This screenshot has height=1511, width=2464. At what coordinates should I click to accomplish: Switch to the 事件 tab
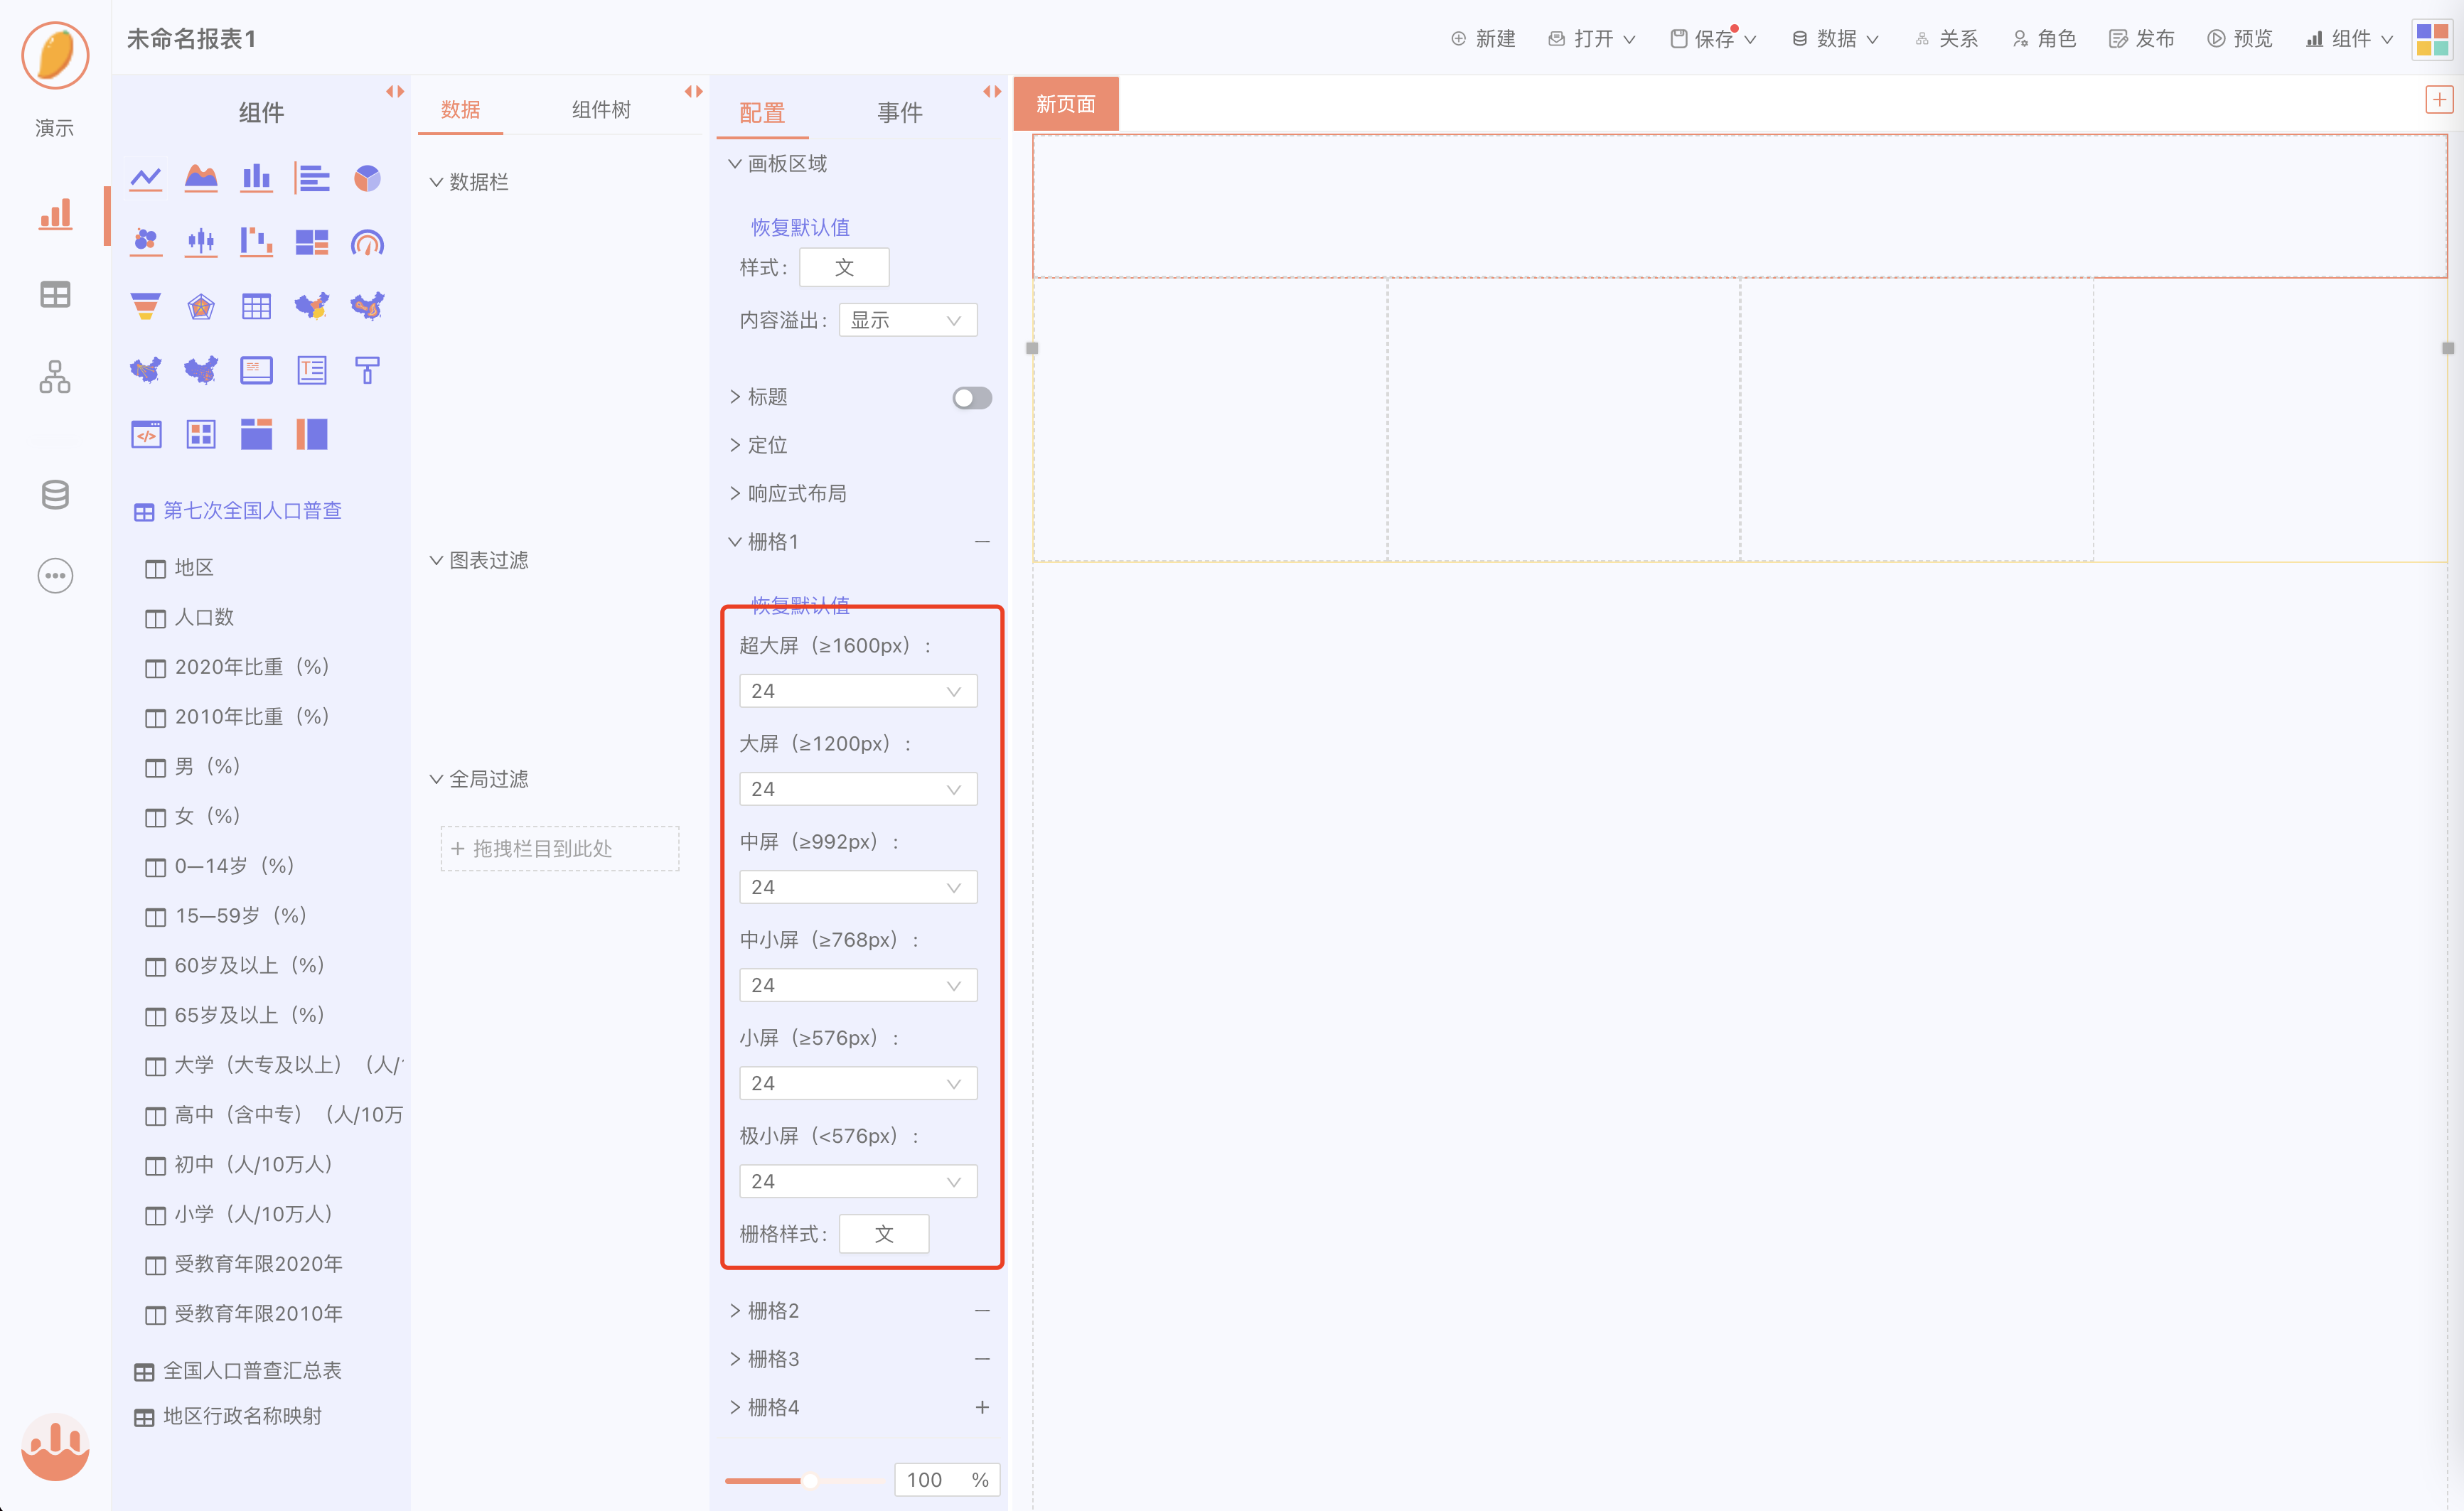click(900, 113)
